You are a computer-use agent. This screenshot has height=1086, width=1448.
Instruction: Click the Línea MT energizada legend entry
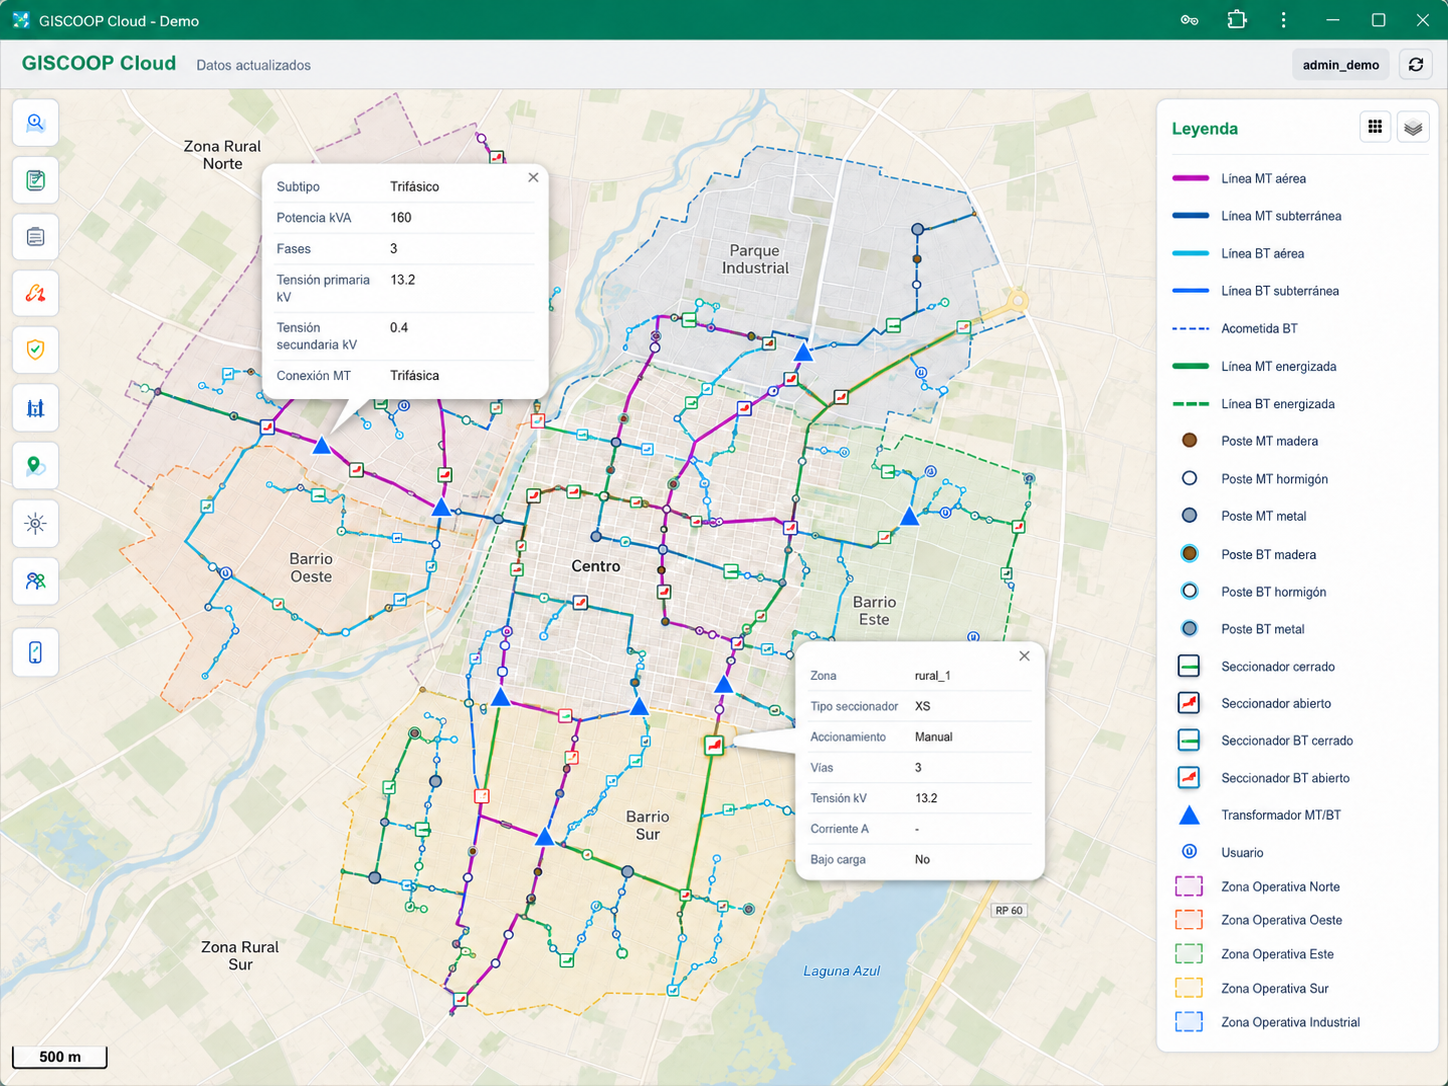pyautogui.click(x=1254, y=366)
